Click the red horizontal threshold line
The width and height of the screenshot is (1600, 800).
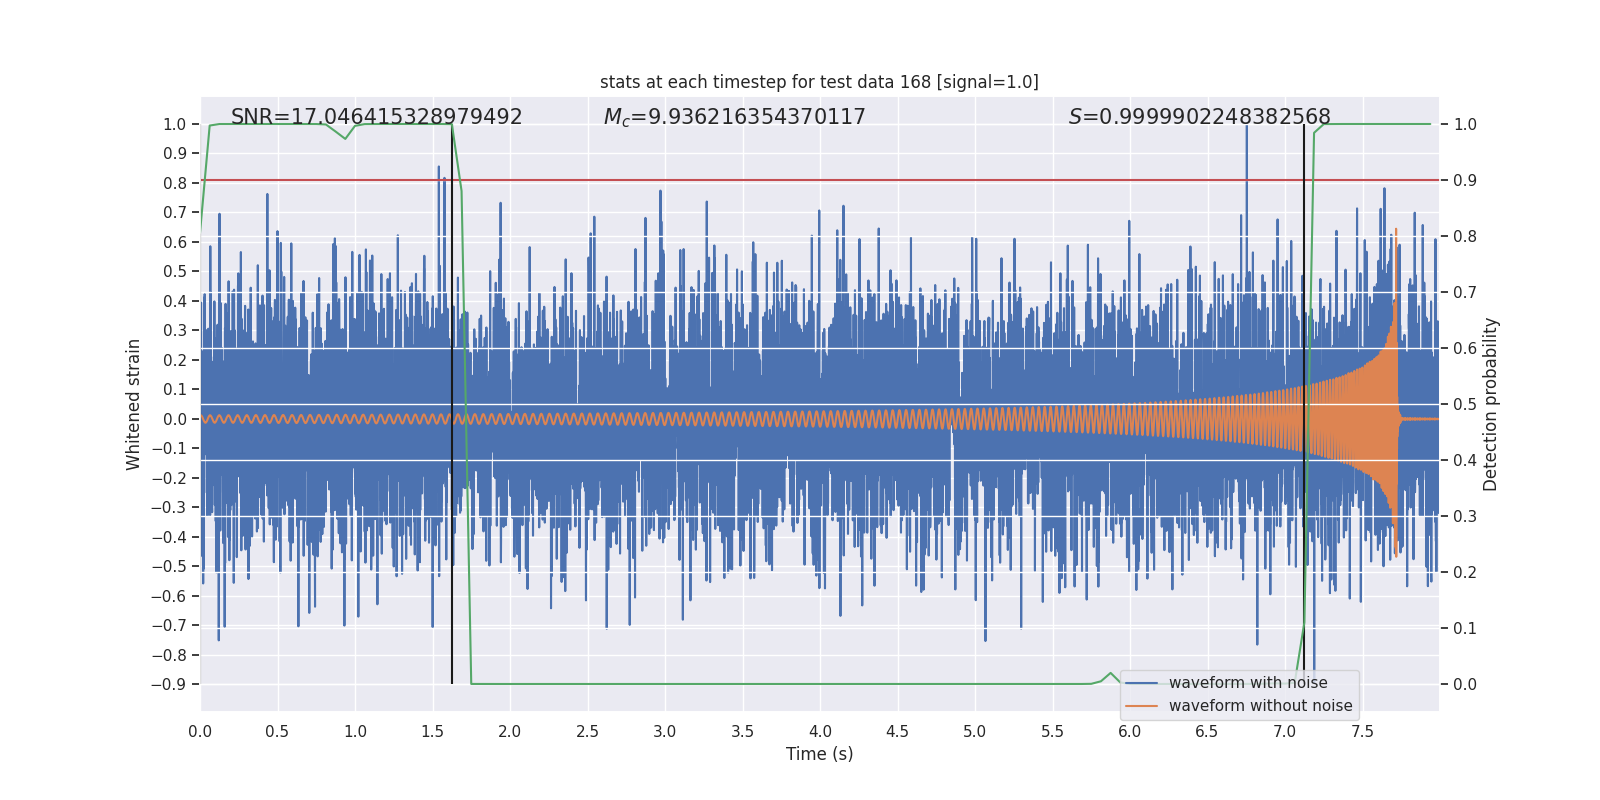point(819,180)
